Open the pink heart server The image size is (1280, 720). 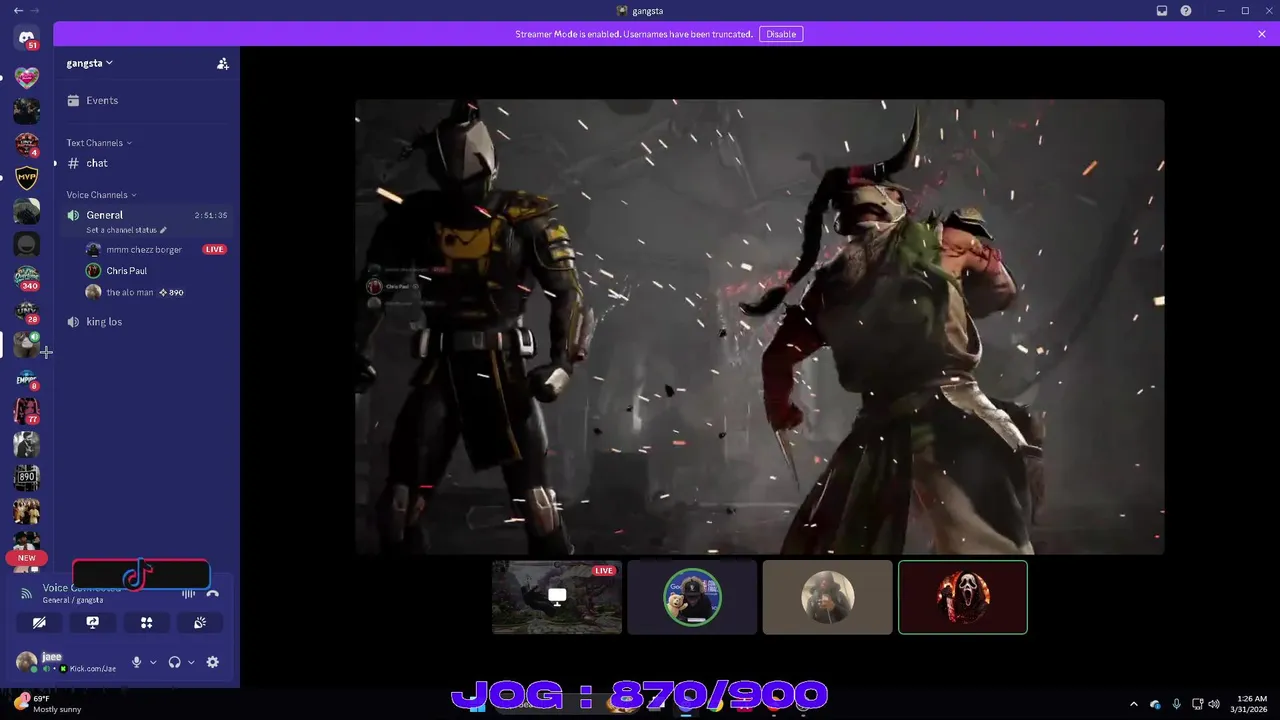coord(27,77)
